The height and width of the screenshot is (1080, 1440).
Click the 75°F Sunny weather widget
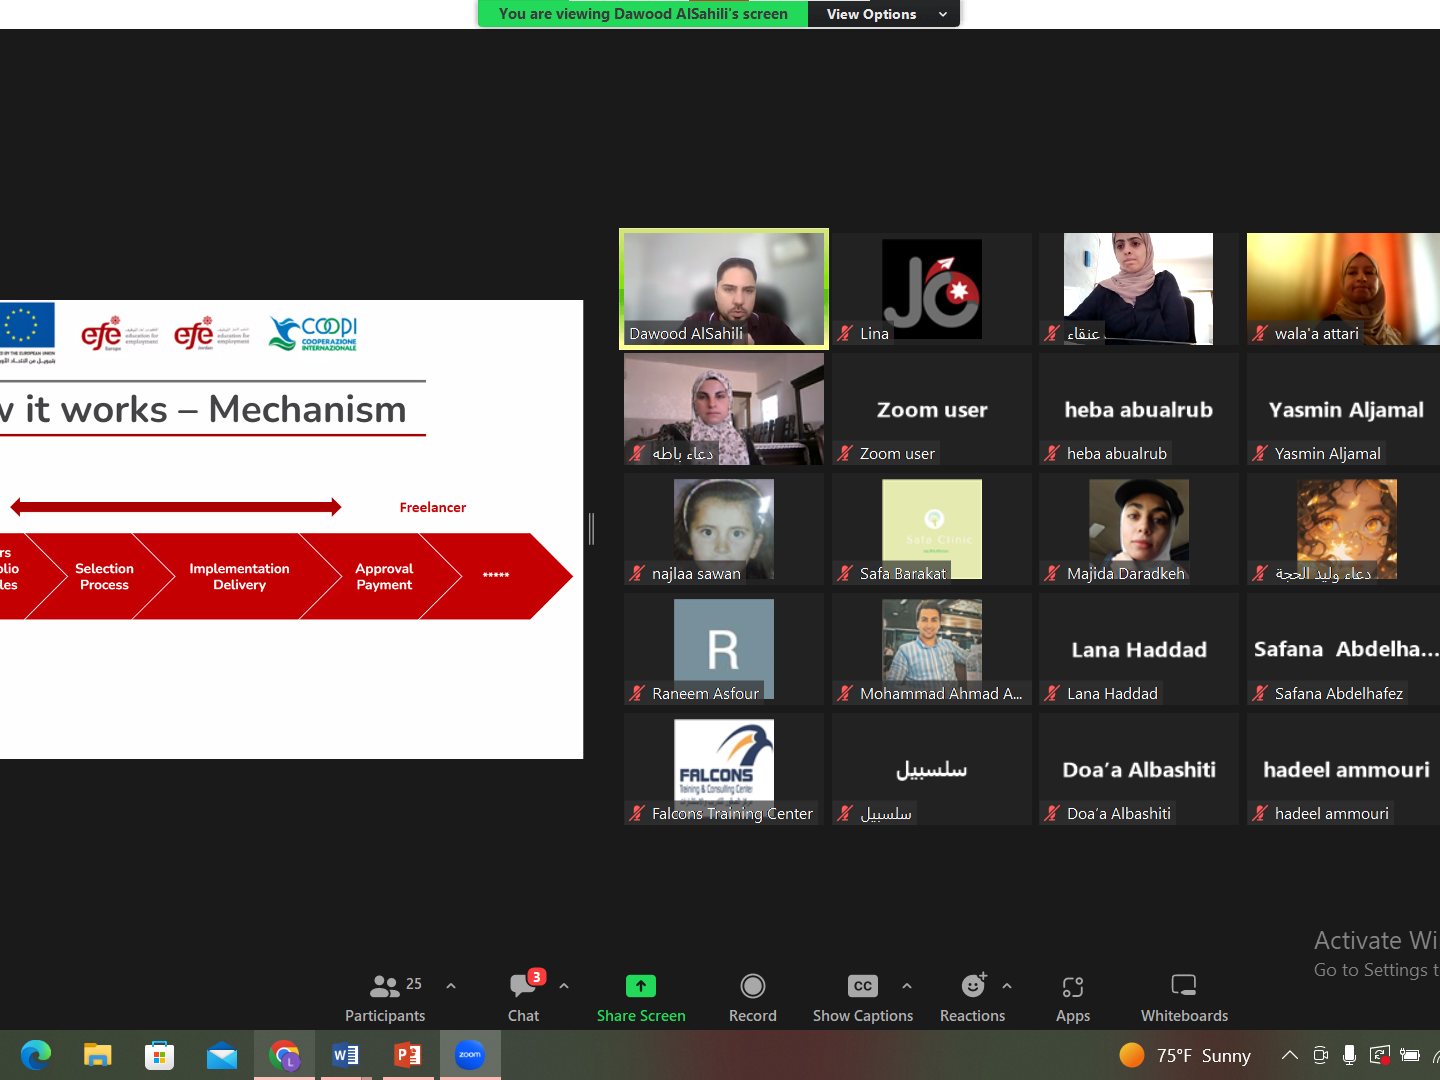point(1186,1056)
